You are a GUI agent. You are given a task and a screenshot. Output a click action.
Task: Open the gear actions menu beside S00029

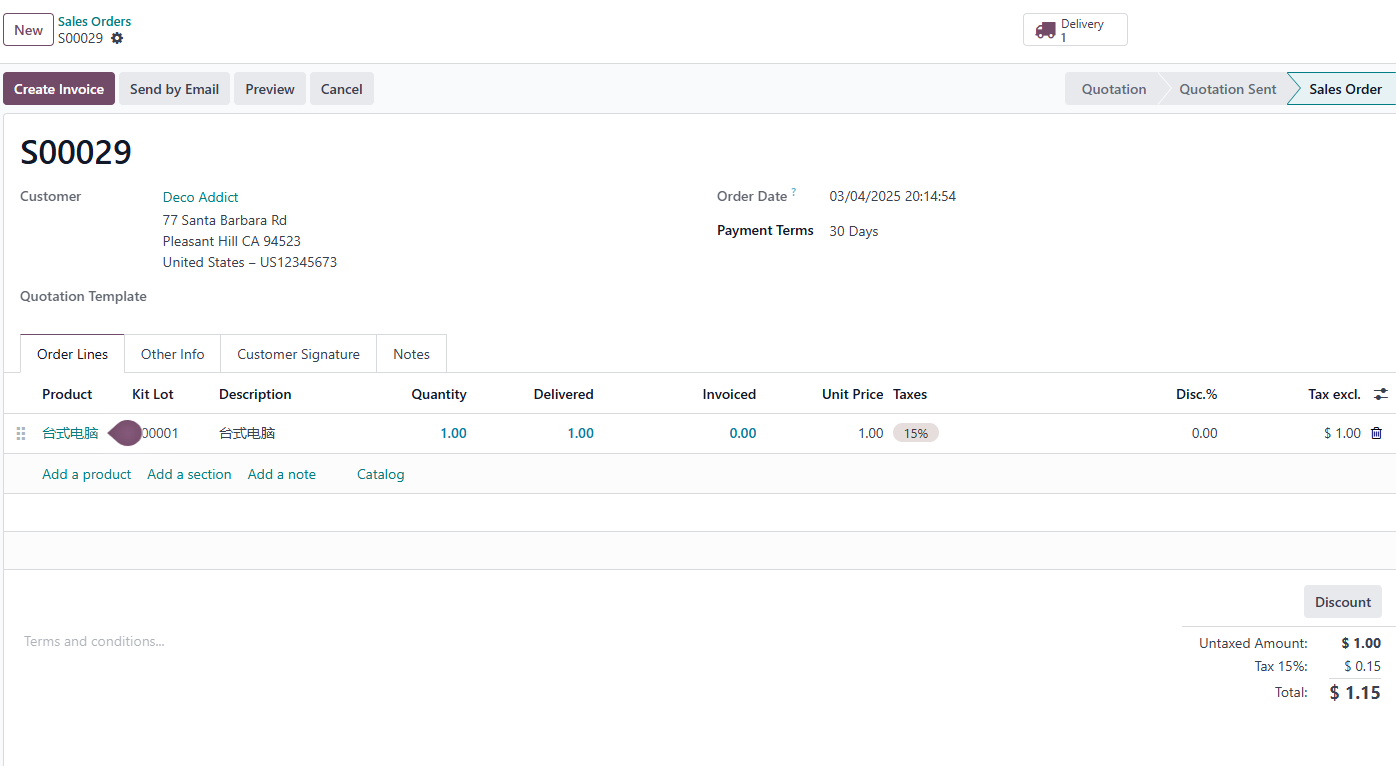pos(117,38)
